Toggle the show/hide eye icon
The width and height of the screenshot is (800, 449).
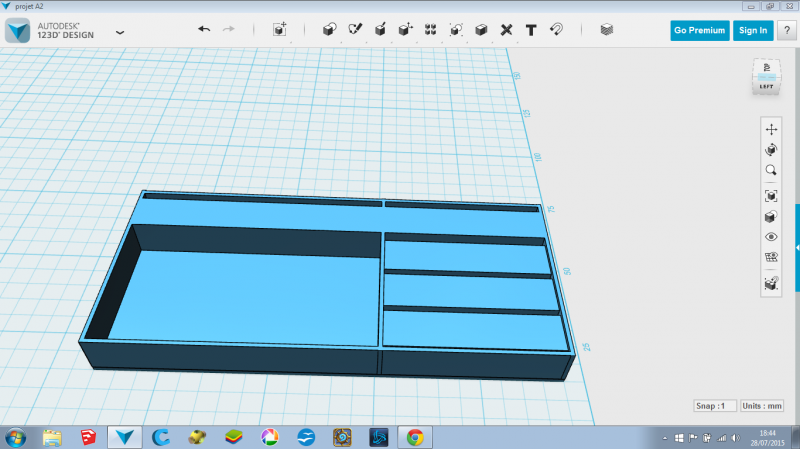(771, 237)
